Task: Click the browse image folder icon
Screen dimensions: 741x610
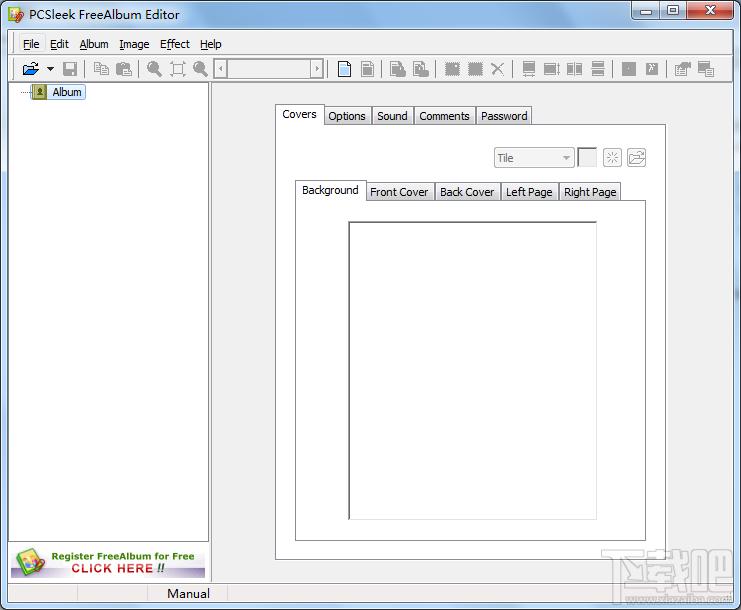Action: pos(637,158)
